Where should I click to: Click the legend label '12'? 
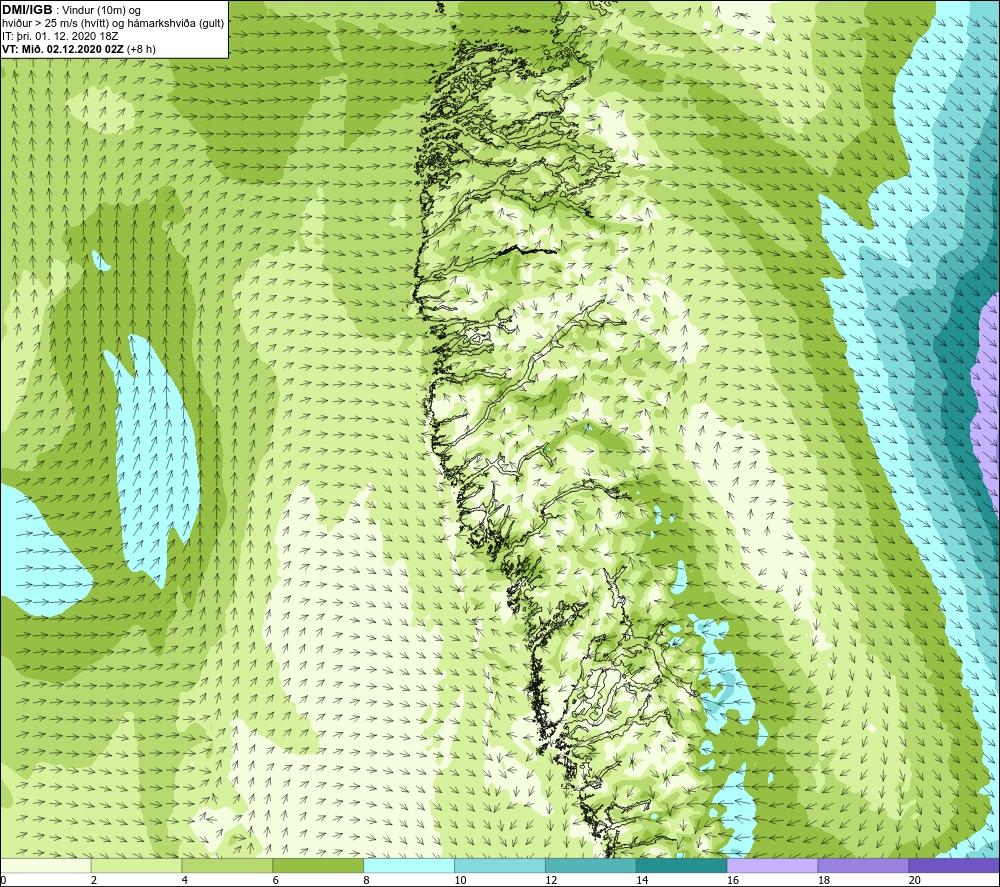pyautogui.click(x=552, y=881)
